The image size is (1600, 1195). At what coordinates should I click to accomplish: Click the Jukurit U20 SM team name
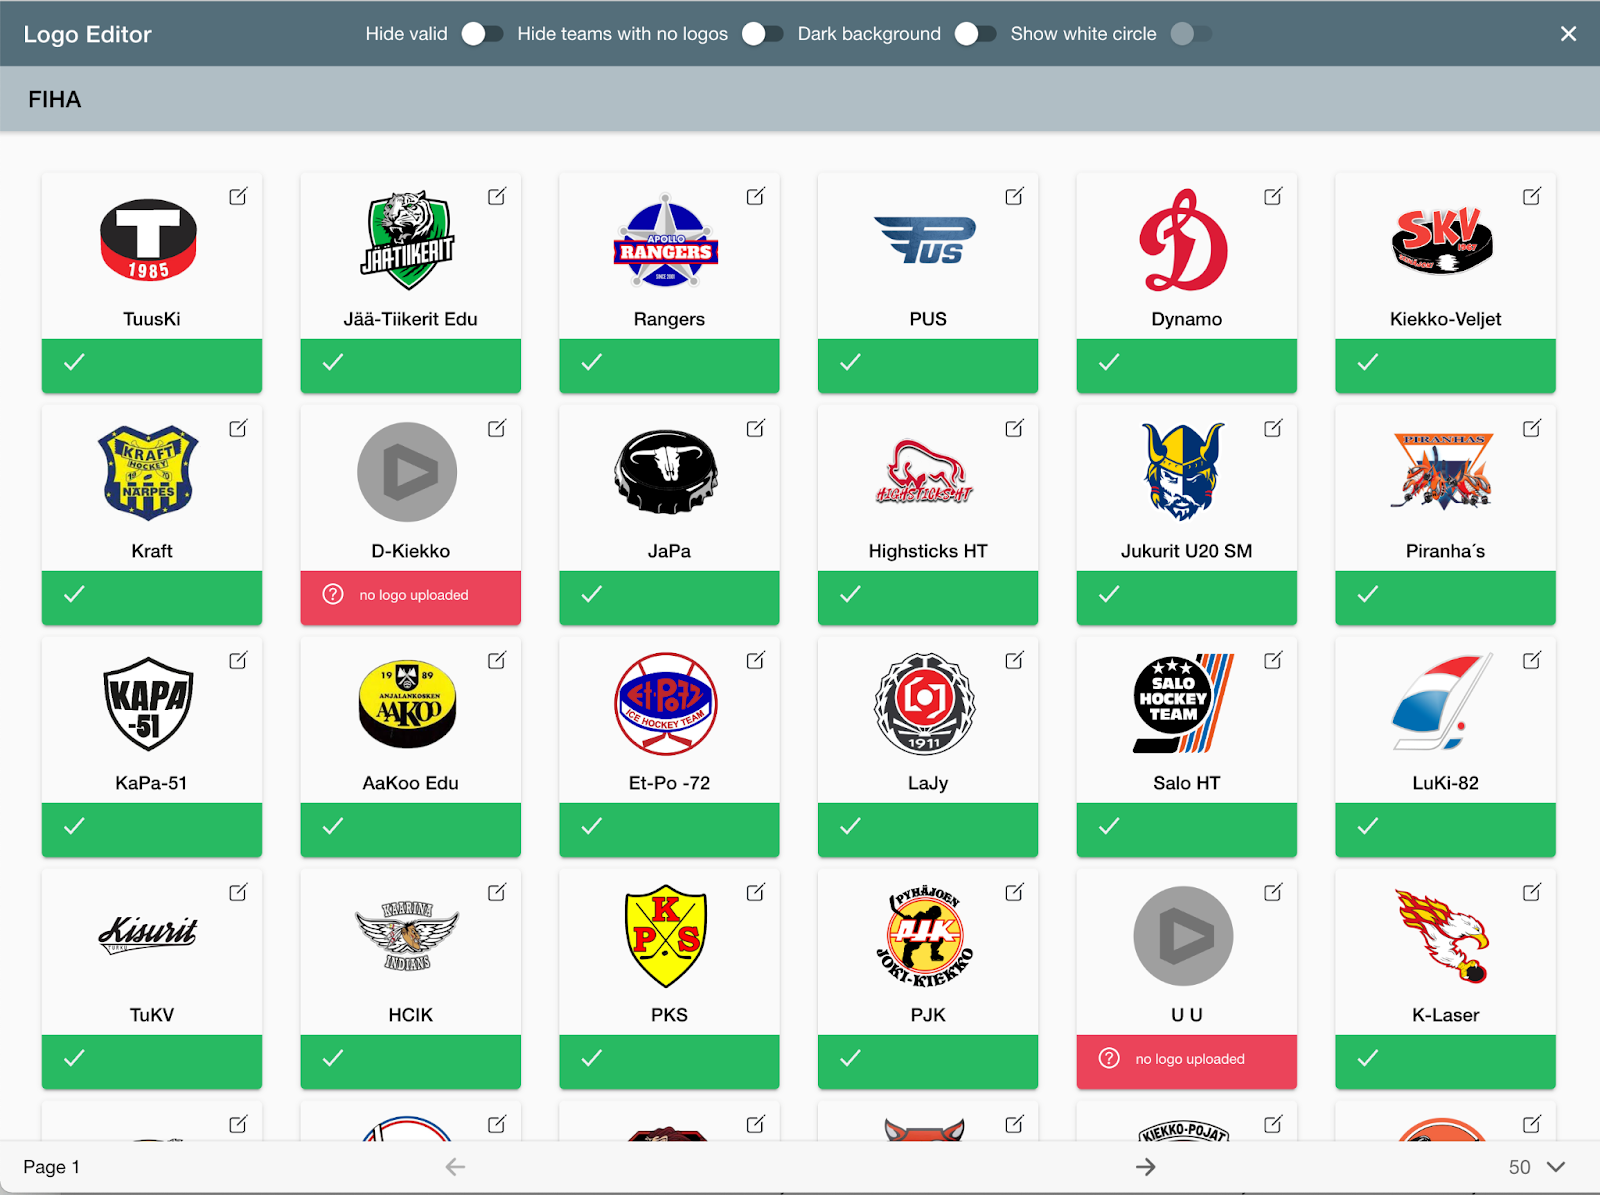(x=1186, y=551)
